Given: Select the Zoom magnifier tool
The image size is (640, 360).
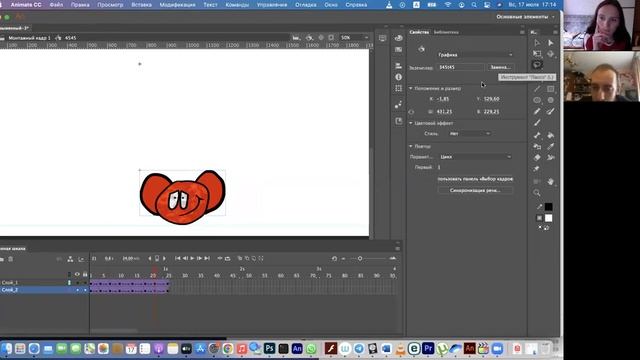Looking at the screenshot, I should 537,193.
